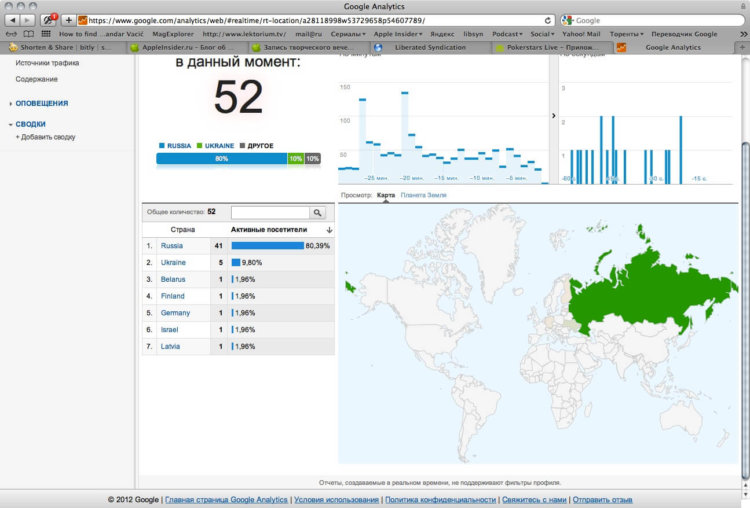Image resolution: width=750 pixels, height=508 pixels.
Task: Open the Top Sites grid icon
Action: click(46, 34)
